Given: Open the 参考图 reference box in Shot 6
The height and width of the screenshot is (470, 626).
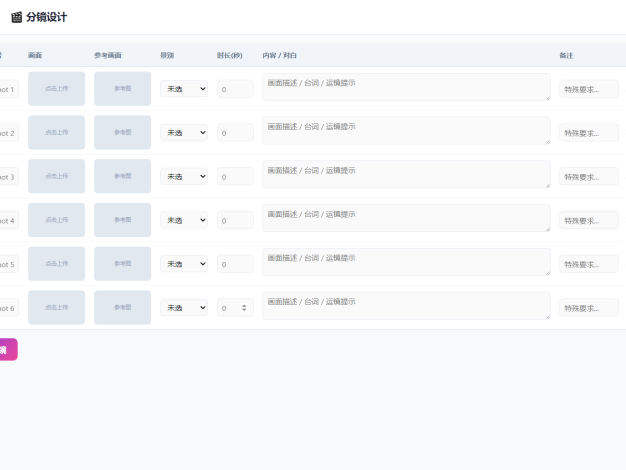Looking at the screenshot, I should [123, 307].
